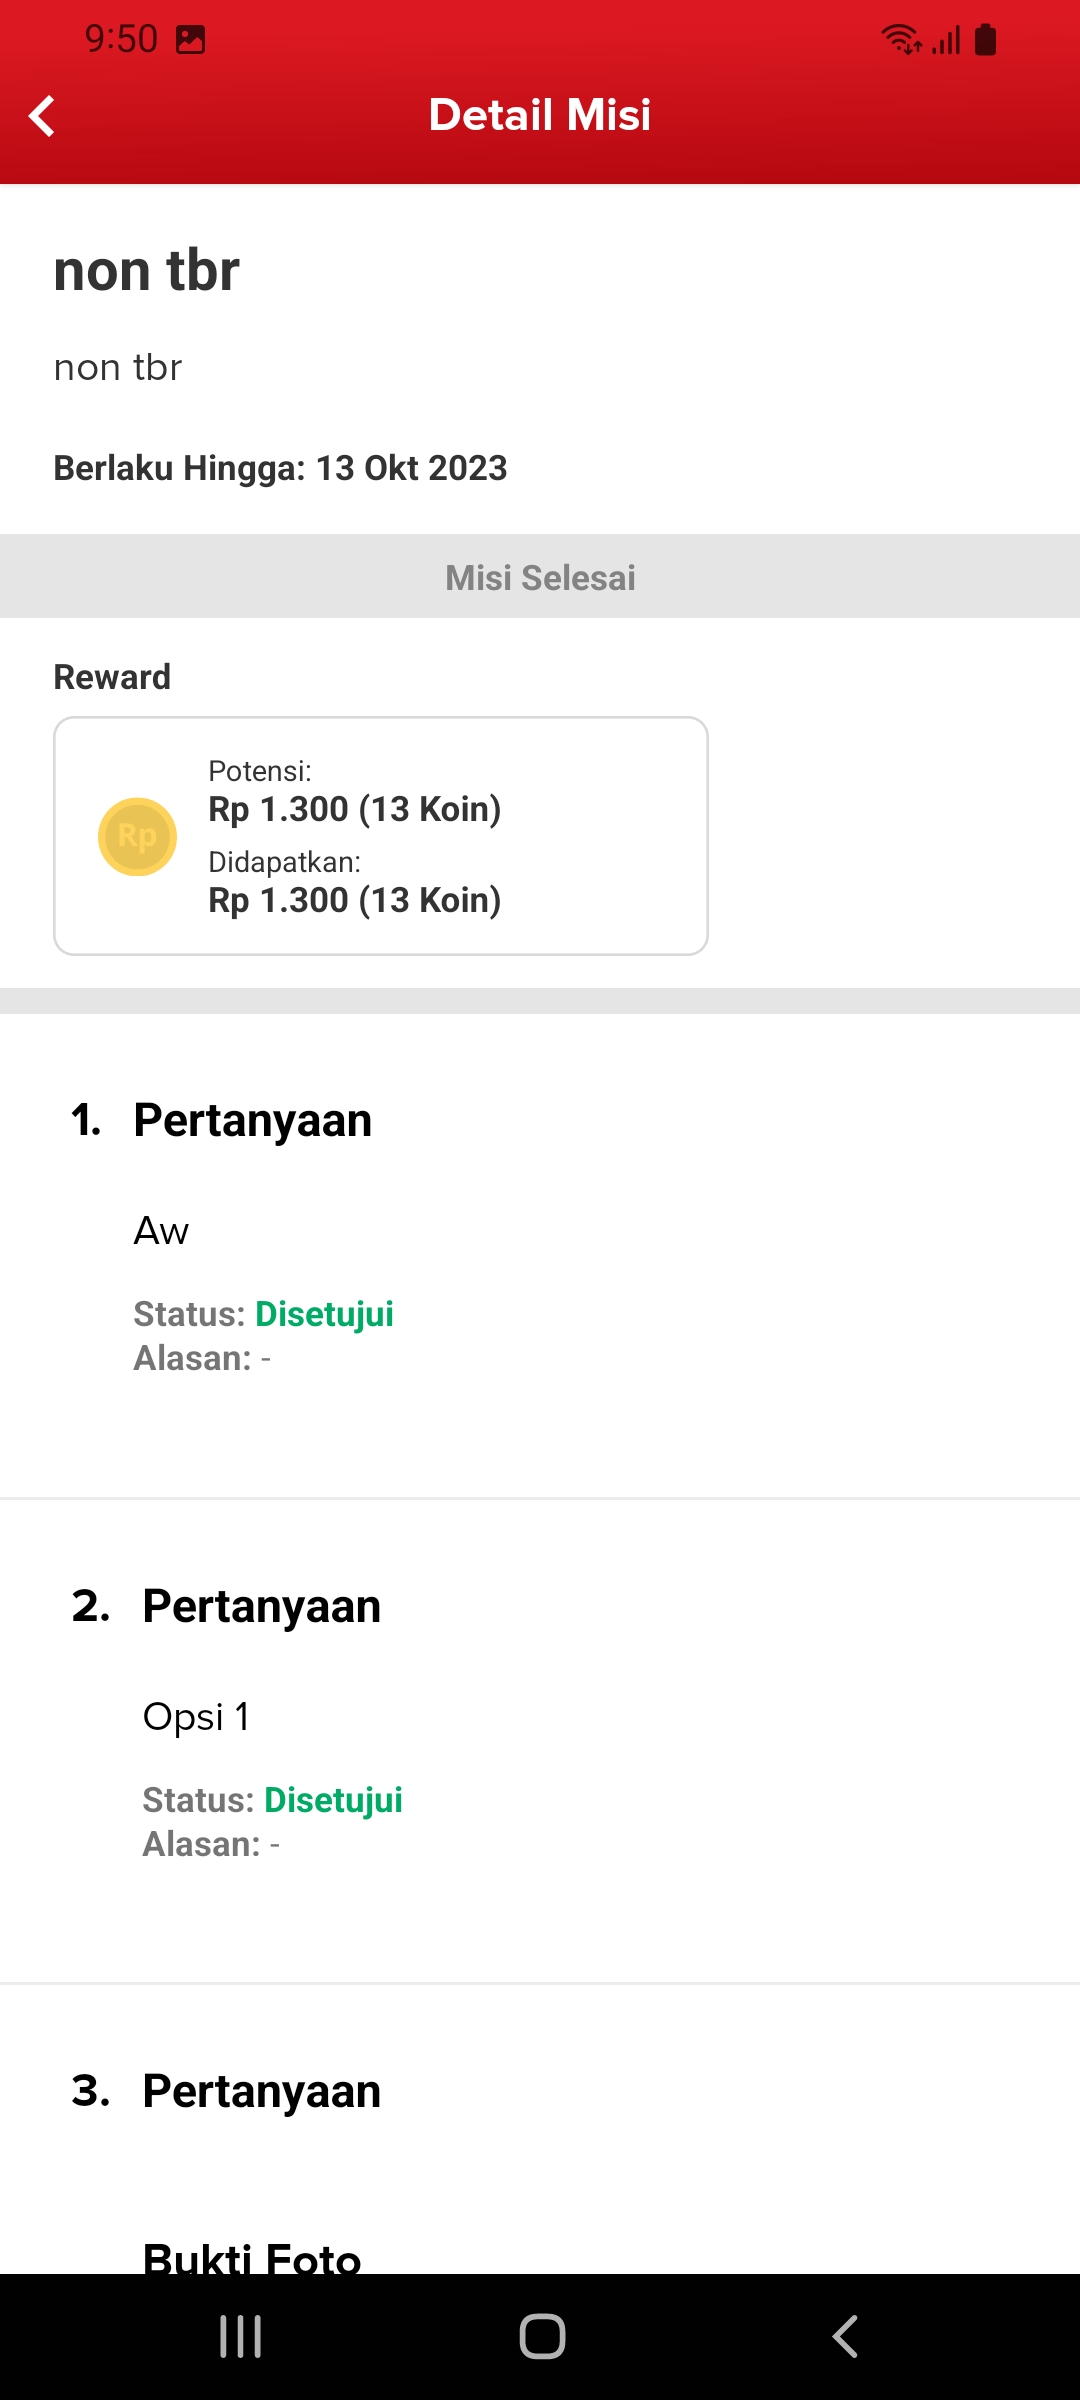Tap the screenshot notification icon in status bar

click(x=190, y=40)
